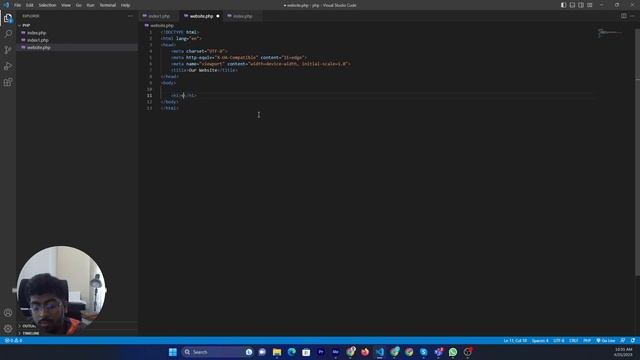Open Media Encoder from the taskbar
640x360 pixels.
click(336, 352)
